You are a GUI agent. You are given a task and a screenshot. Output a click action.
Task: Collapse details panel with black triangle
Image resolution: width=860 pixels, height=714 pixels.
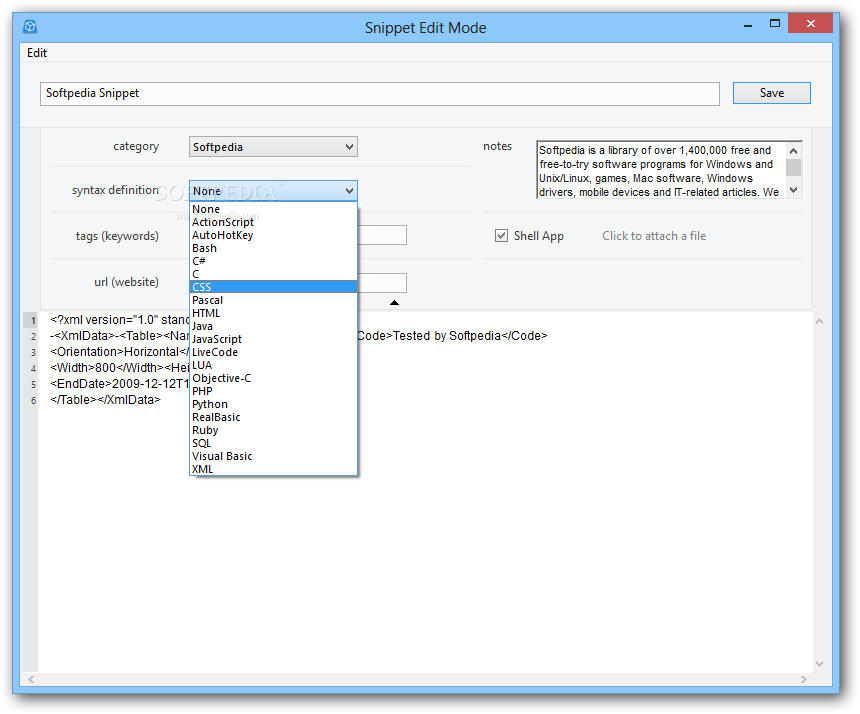[394, 303]
